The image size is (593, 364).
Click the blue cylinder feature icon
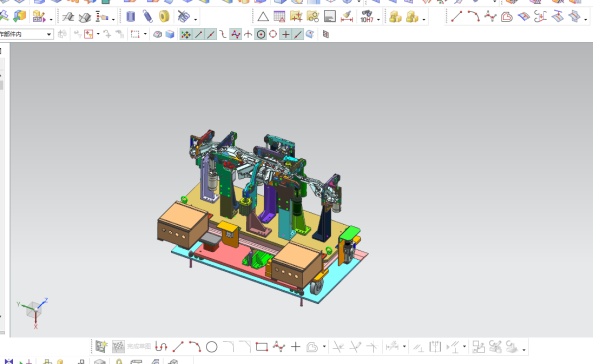(130, 17)
